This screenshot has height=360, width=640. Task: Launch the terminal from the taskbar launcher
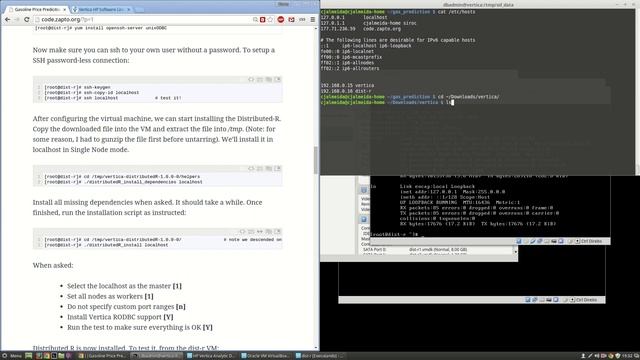54,356
